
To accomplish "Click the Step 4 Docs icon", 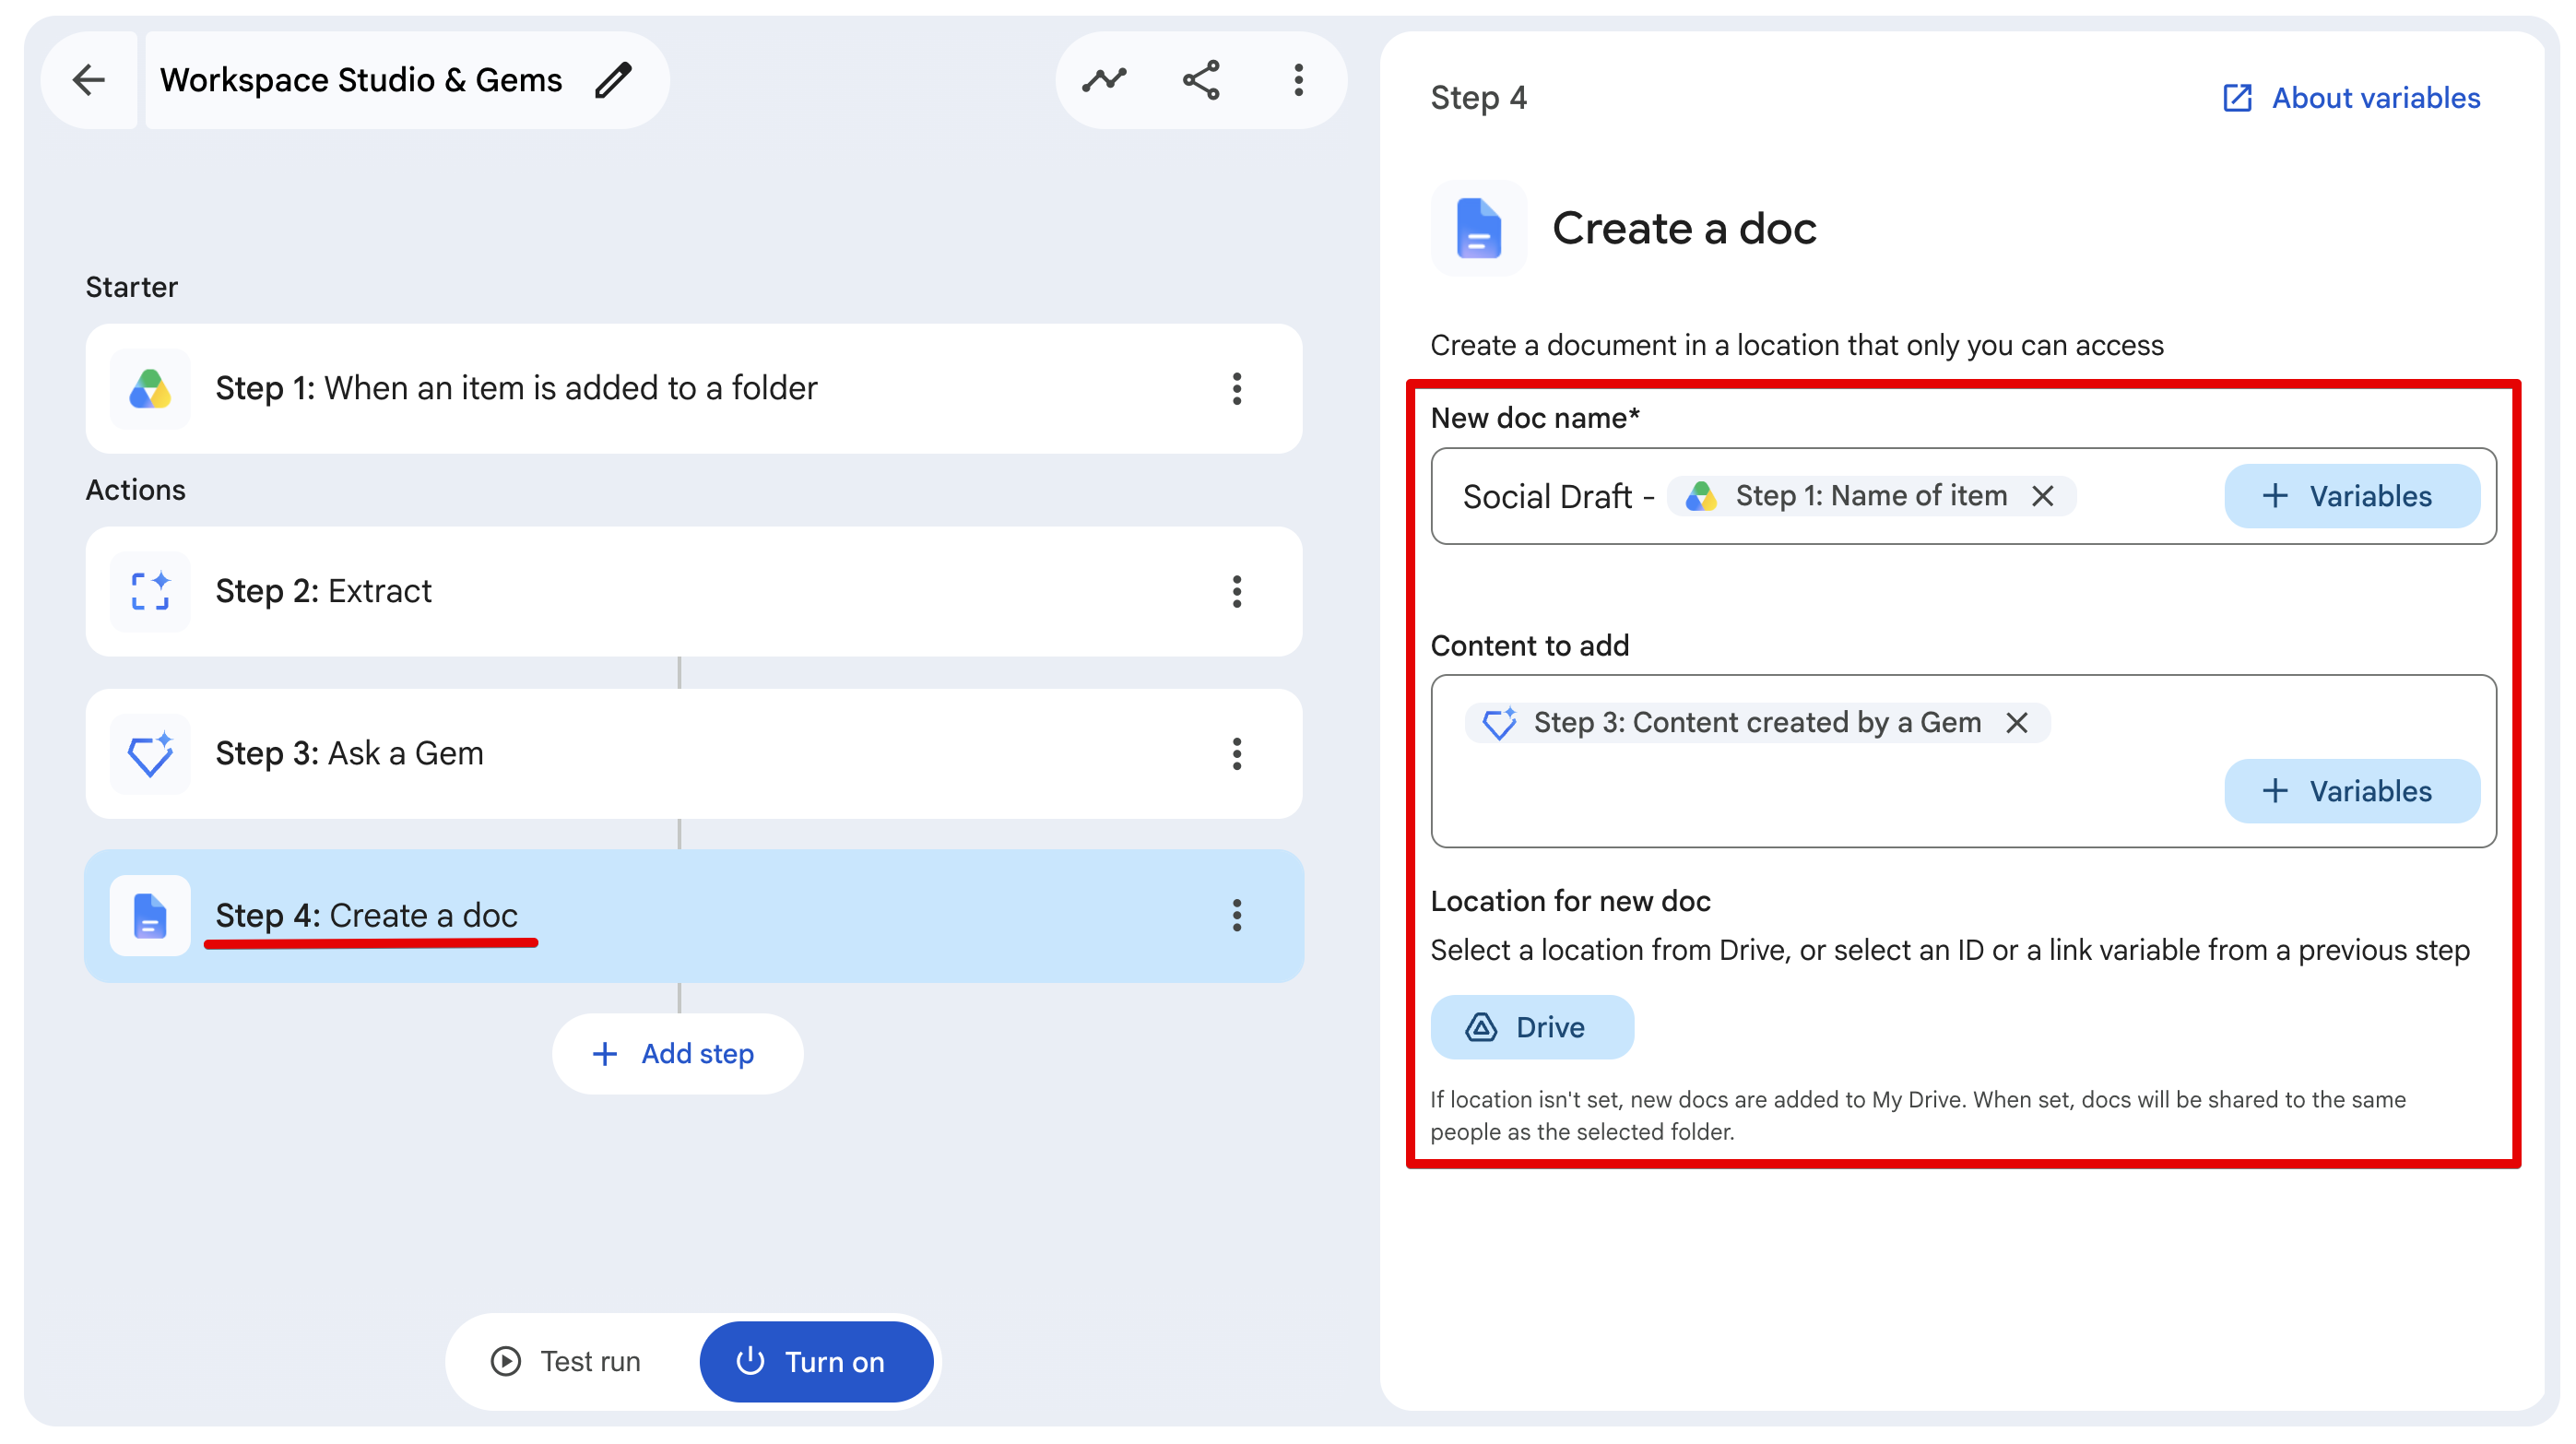I will (x=150, y=916).
